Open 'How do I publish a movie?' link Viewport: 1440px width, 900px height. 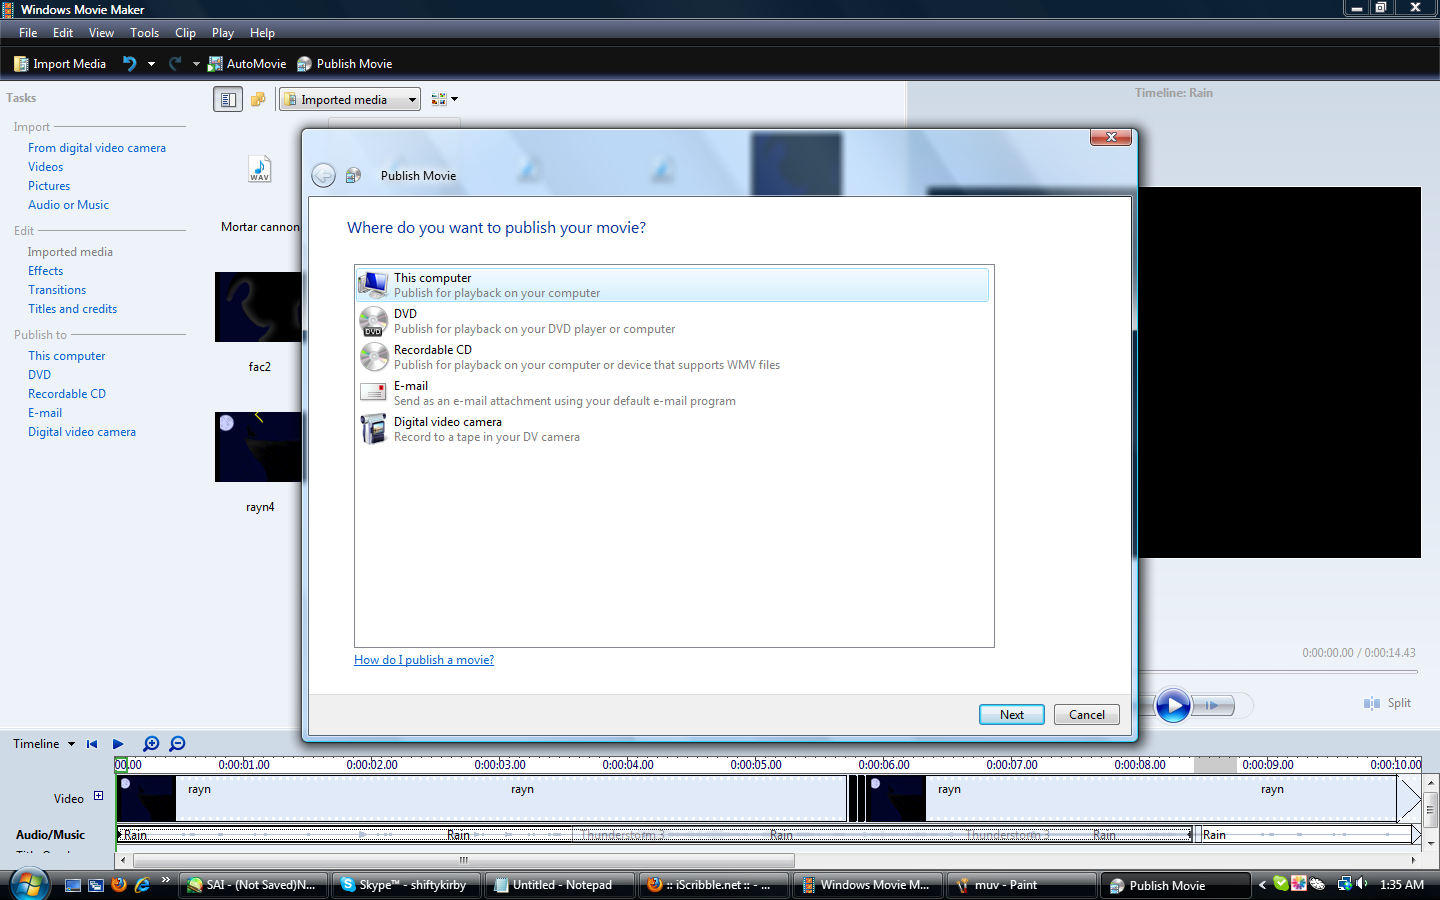pyautogui.click(x=424, y=660)
